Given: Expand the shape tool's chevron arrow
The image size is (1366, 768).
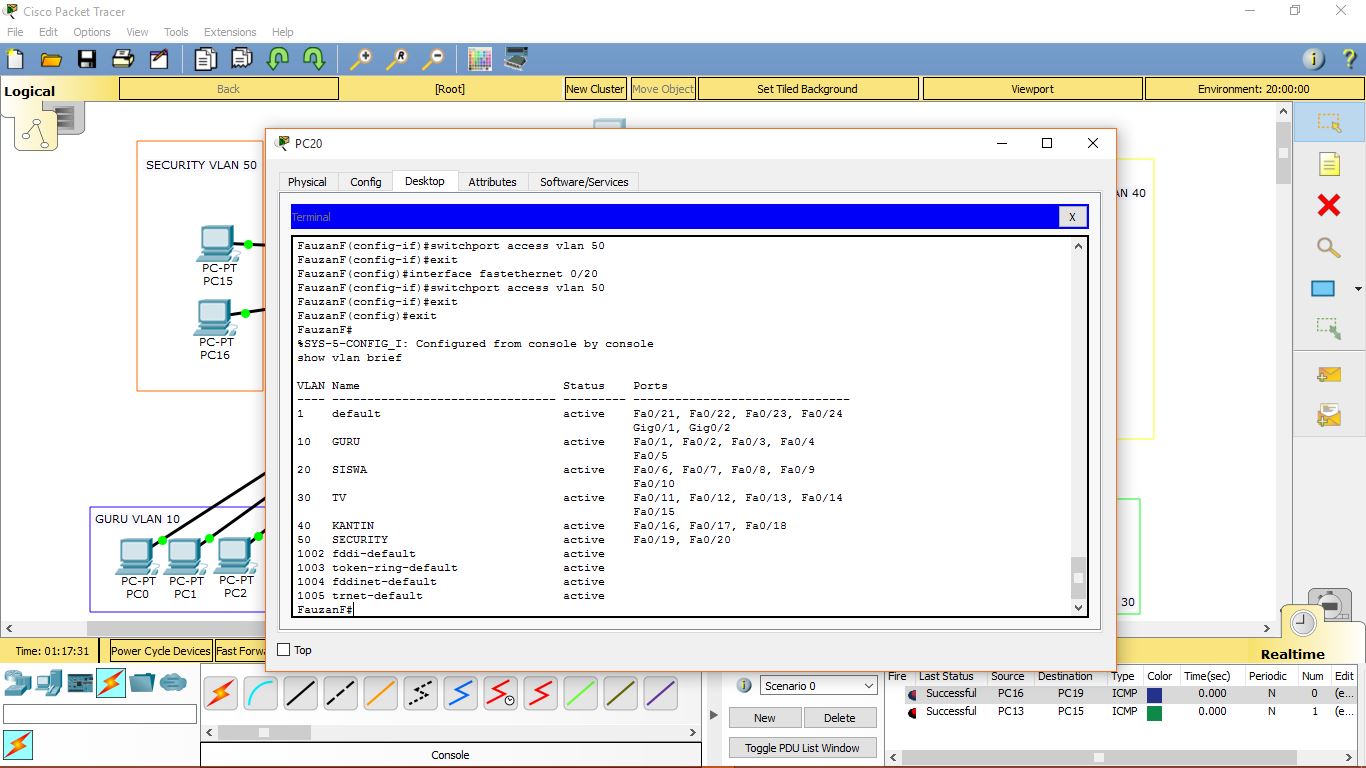Looking at the screenshot, I should (x=1358, y=288).
